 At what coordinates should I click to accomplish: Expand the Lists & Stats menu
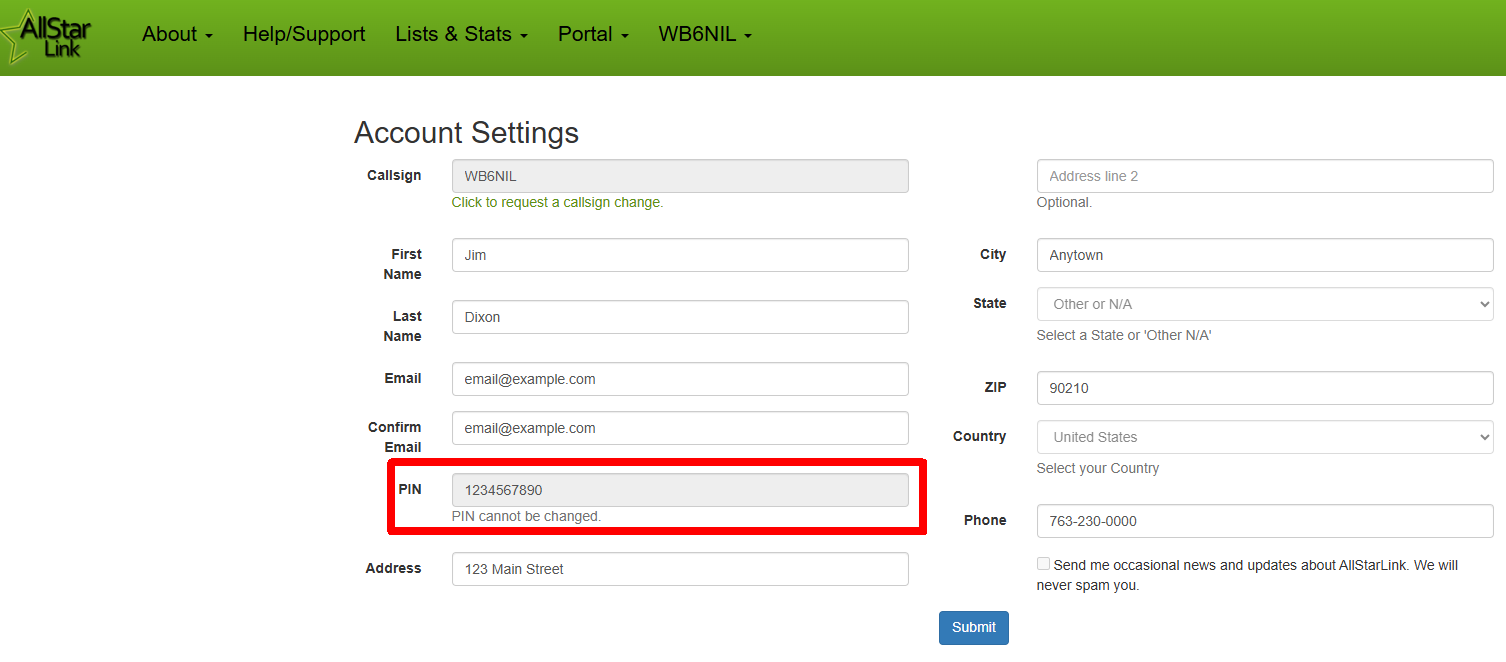pos(462,34)
